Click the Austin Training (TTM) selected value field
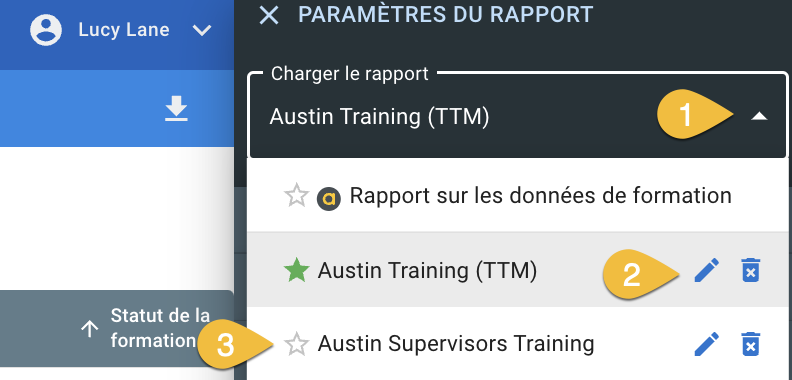792x380 pixels. click(x=518, y=117)
